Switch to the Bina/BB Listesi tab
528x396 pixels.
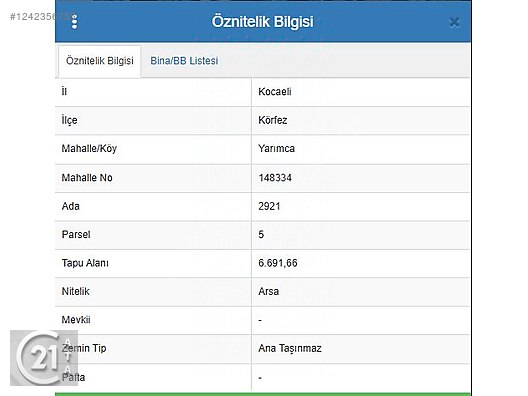tap(184, 61)
